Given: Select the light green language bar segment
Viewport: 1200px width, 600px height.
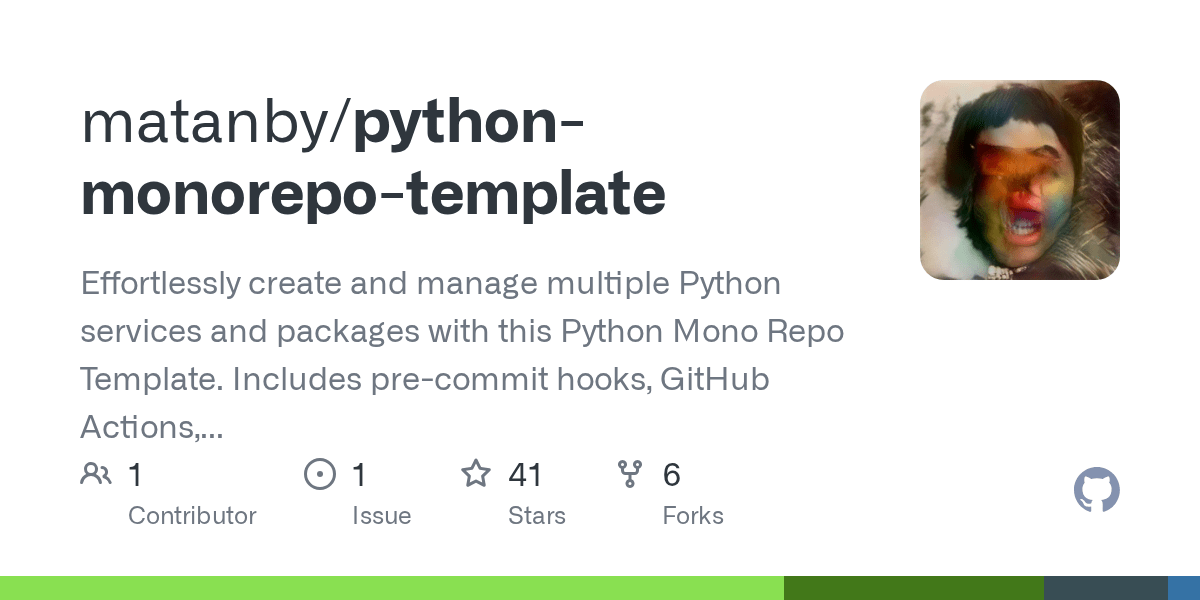Looking at the screenshot, I should pos(392,588).
